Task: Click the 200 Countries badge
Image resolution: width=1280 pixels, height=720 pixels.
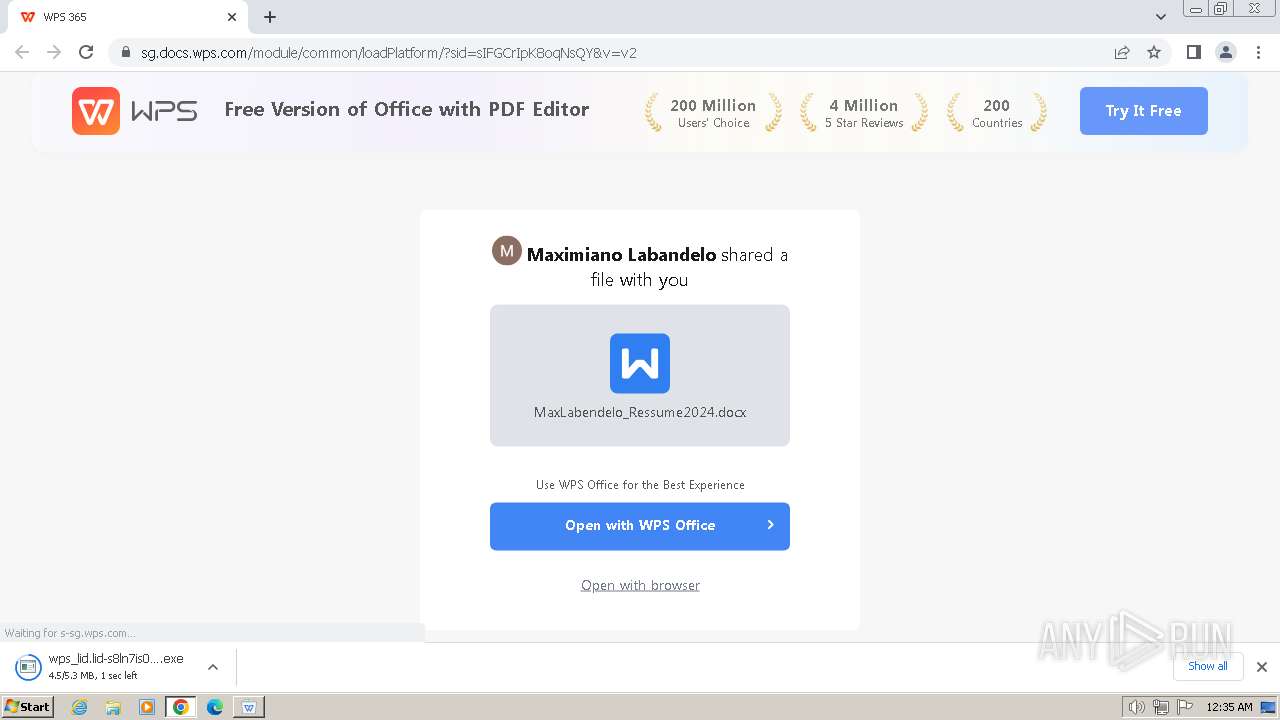Action: click(x=997, y=113)
